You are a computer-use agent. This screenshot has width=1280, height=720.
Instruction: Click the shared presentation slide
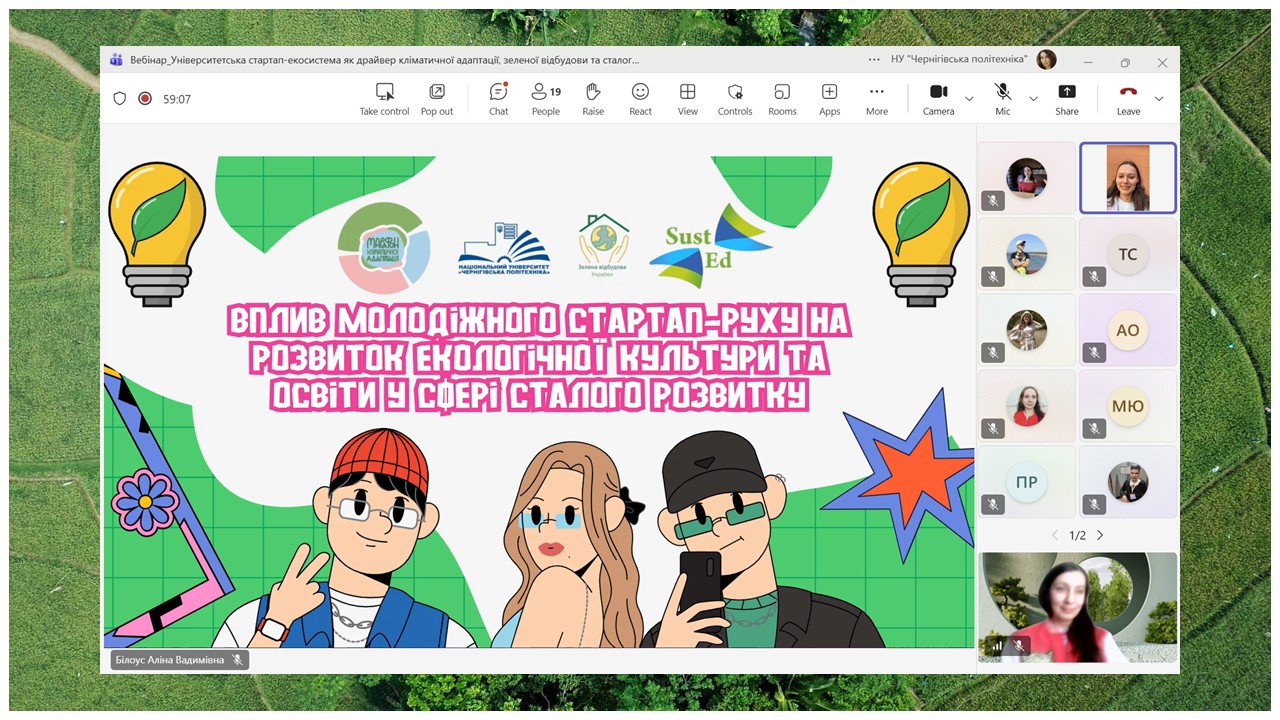(539, 402)
